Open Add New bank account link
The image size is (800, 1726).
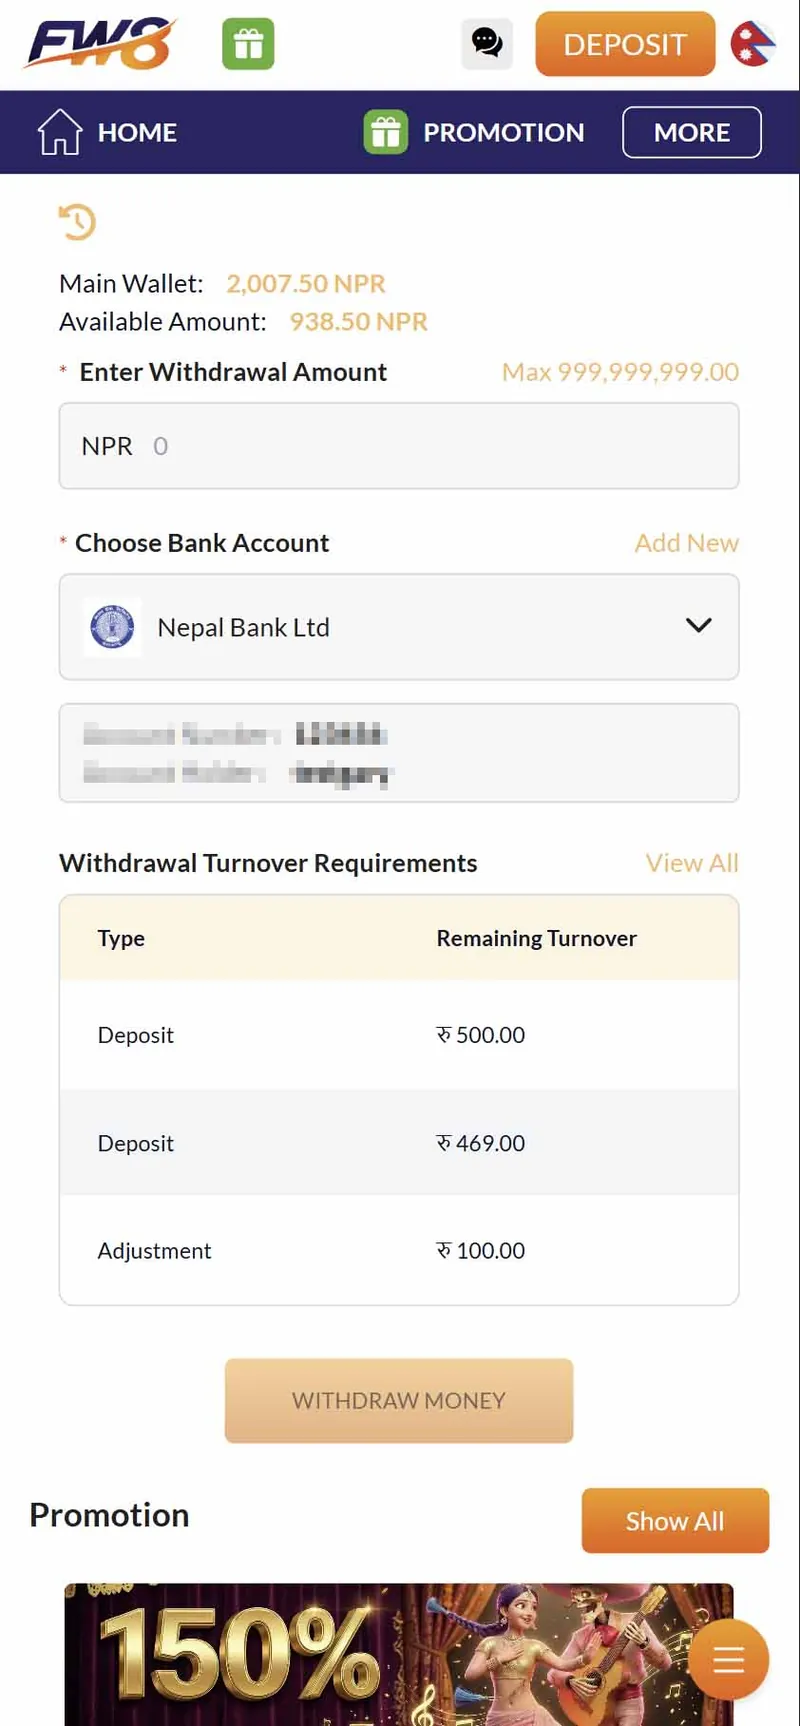coord(687,543)
